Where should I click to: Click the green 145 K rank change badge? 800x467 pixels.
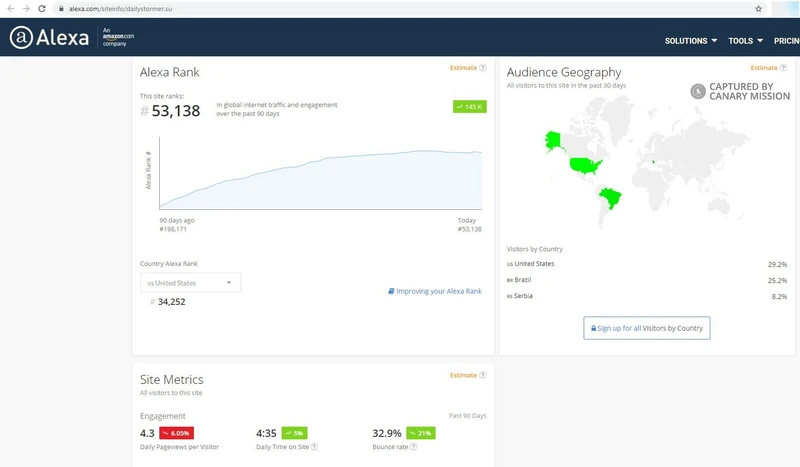(469, 106)
